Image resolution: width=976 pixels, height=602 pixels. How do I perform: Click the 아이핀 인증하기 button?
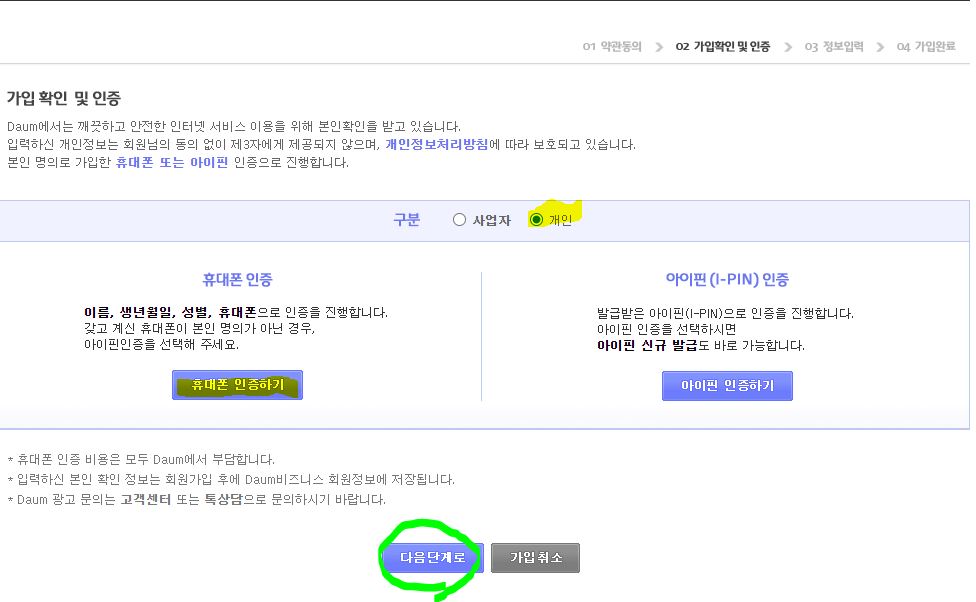click(x=727, y=385)
